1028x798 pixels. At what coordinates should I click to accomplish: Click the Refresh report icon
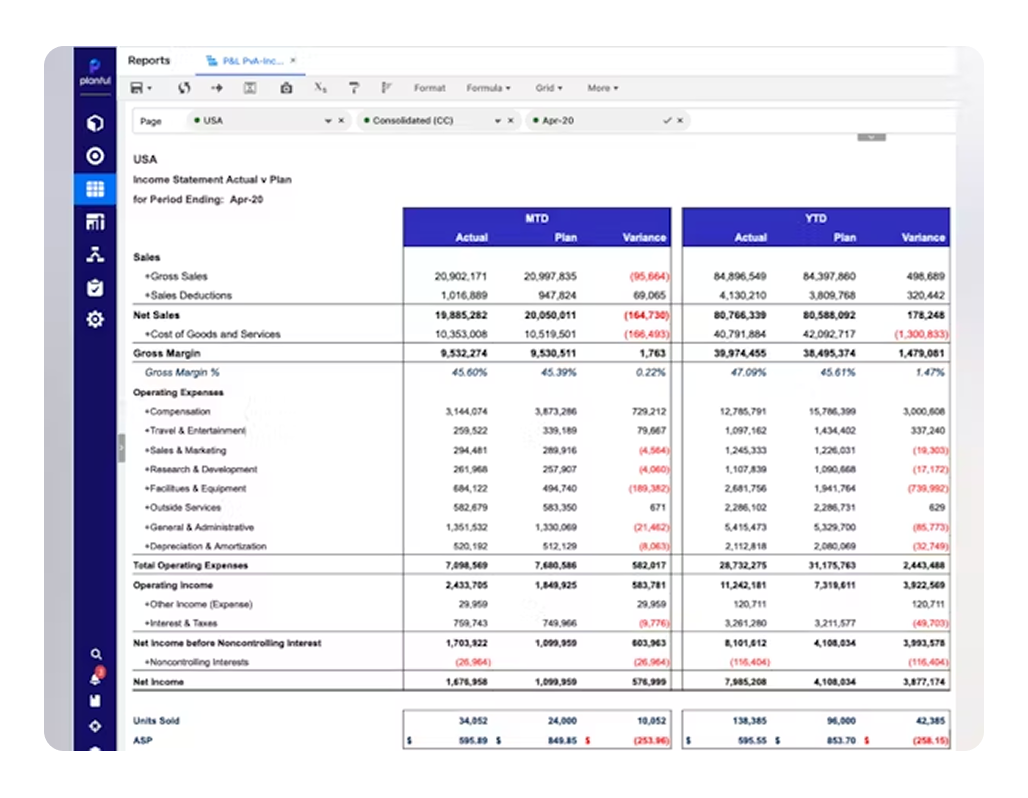[x=184, y=88]
